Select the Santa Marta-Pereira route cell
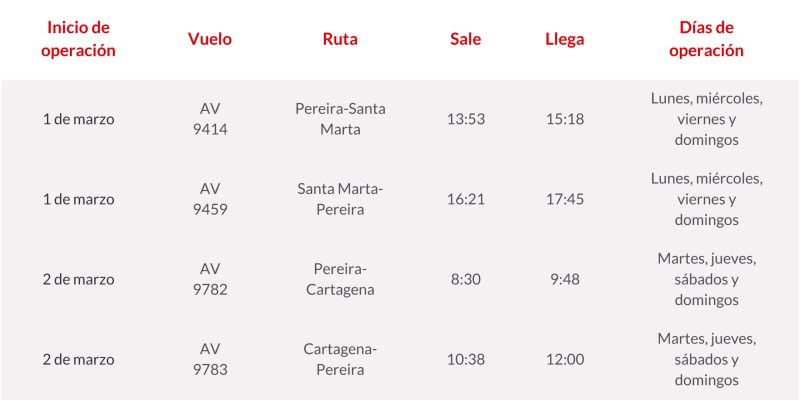800x400 pixels. [x=341, y=199]
